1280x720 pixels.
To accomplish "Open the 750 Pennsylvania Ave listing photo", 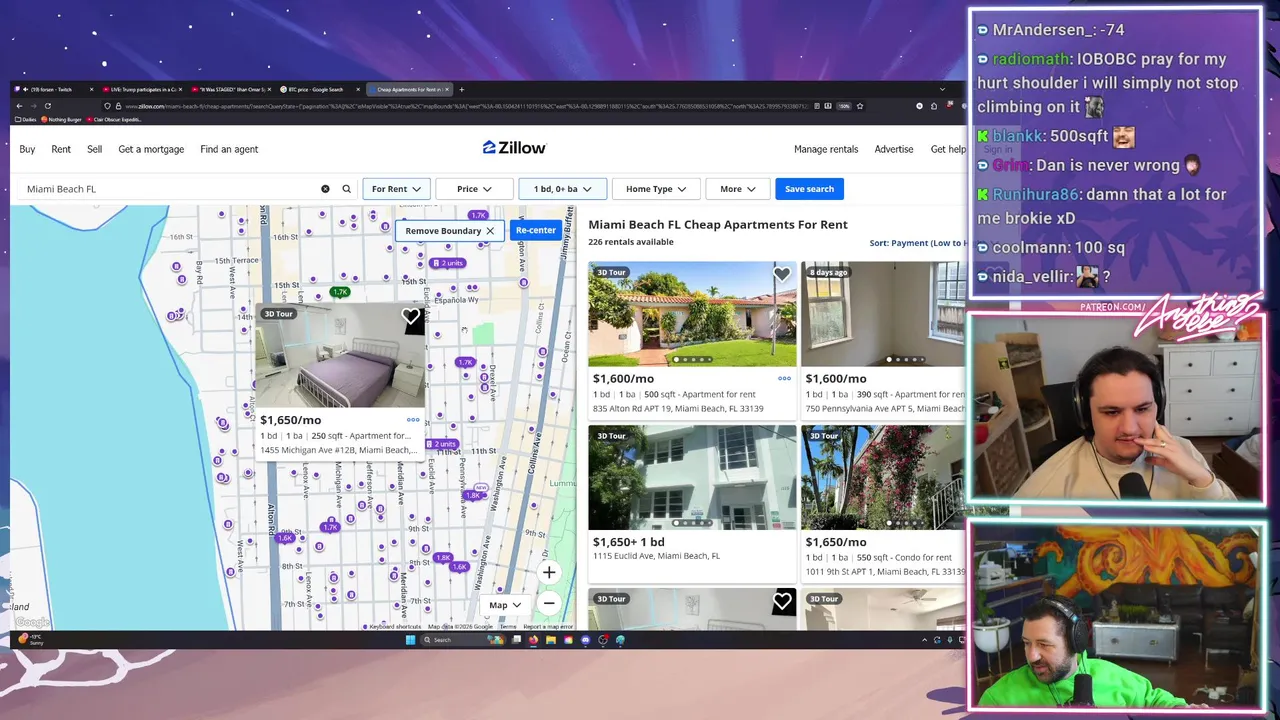I will point(883,314).
